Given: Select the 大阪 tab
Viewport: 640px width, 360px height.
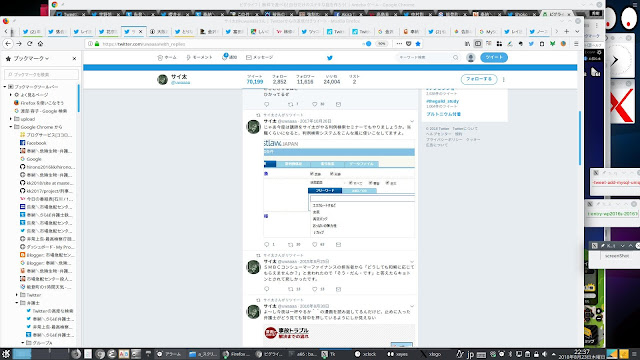Looking at the screenshot, I should click(159, 31).
